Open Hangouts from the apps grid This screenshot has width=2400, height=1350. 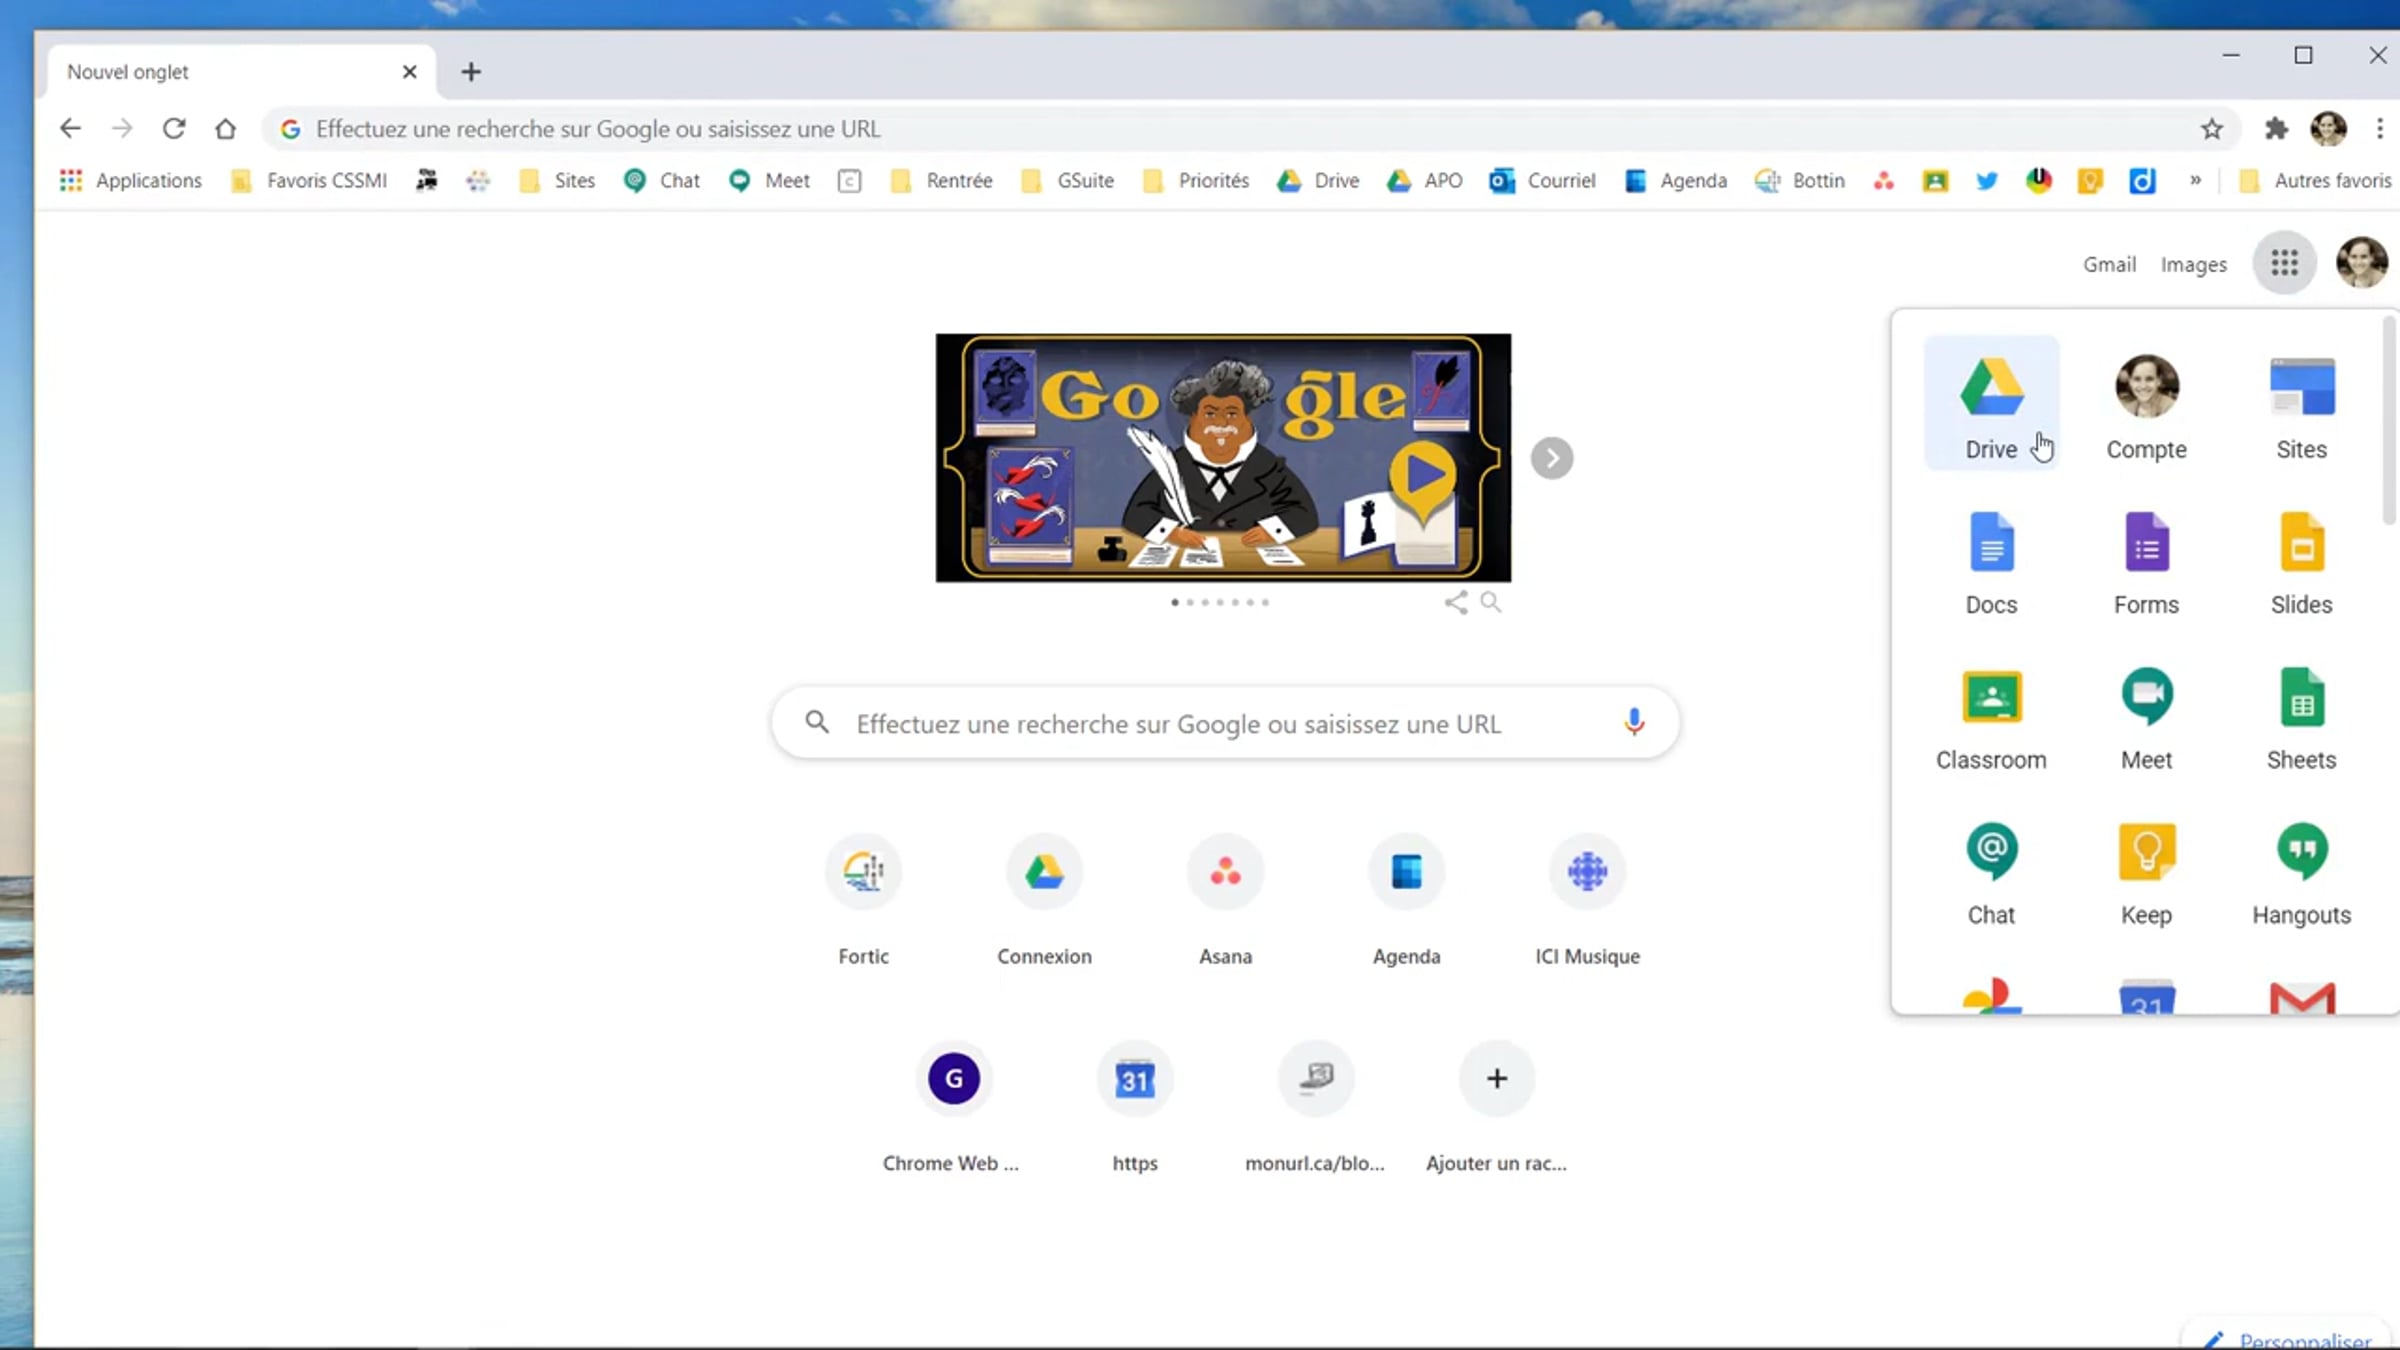pos(2301,873)
